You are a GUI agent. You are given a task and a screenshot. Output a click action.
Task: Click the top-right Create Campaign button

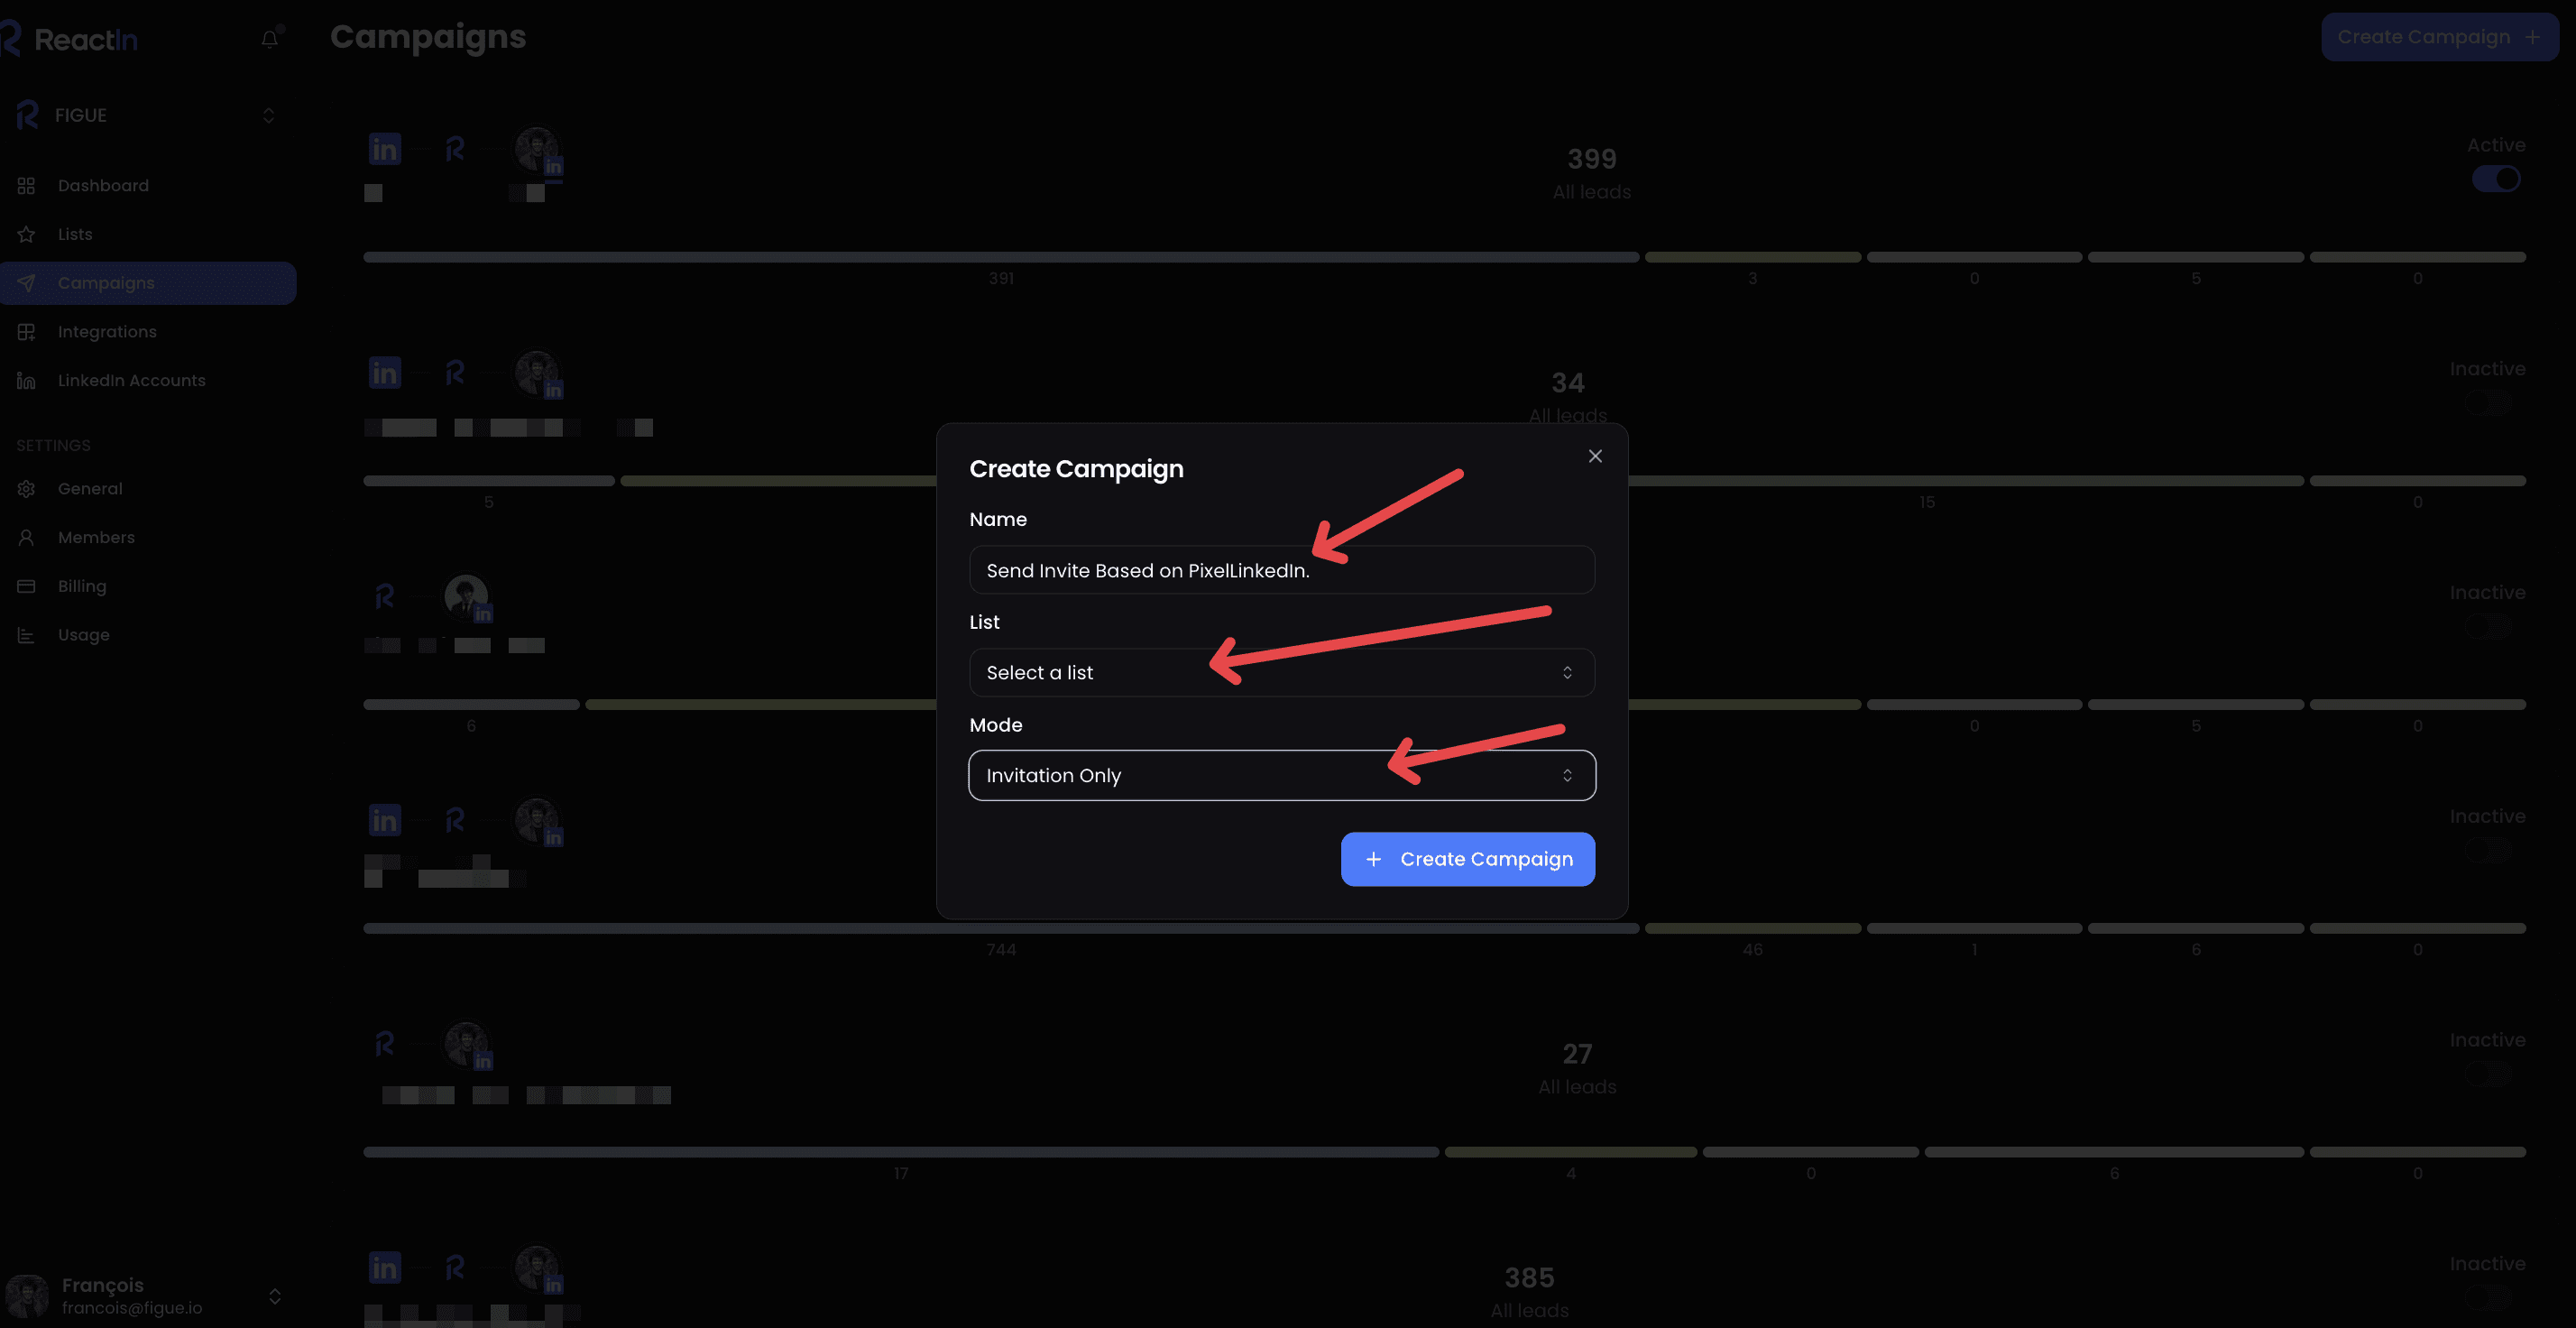click(2437, 35)
